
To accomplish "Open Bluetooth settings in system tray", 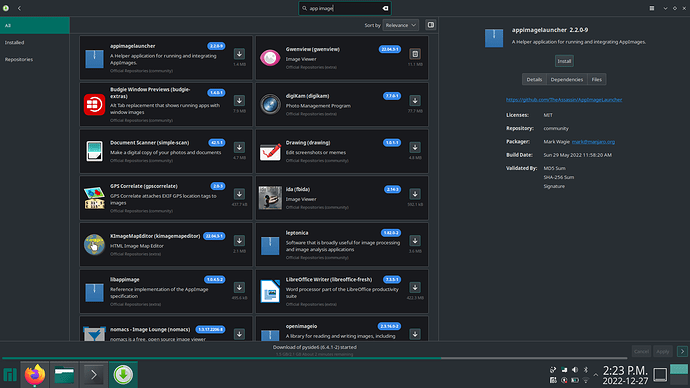I will [x=586, y=370].
